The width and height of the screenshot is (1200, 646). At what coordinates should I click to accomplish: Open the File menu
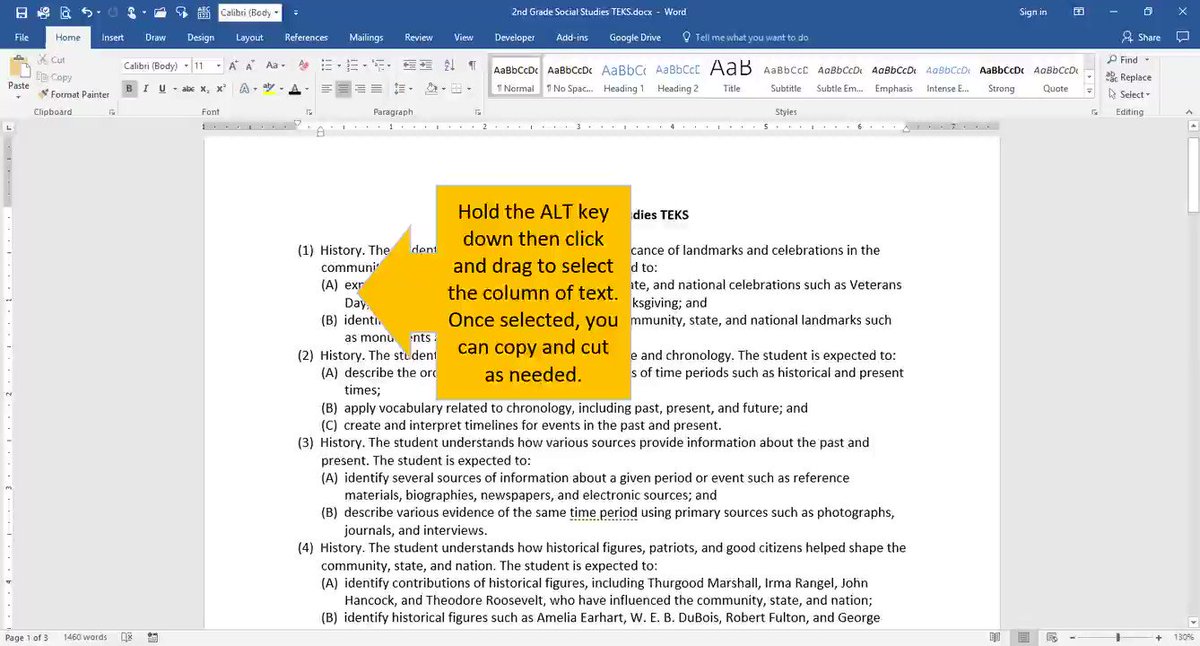(x=22, y=37)
